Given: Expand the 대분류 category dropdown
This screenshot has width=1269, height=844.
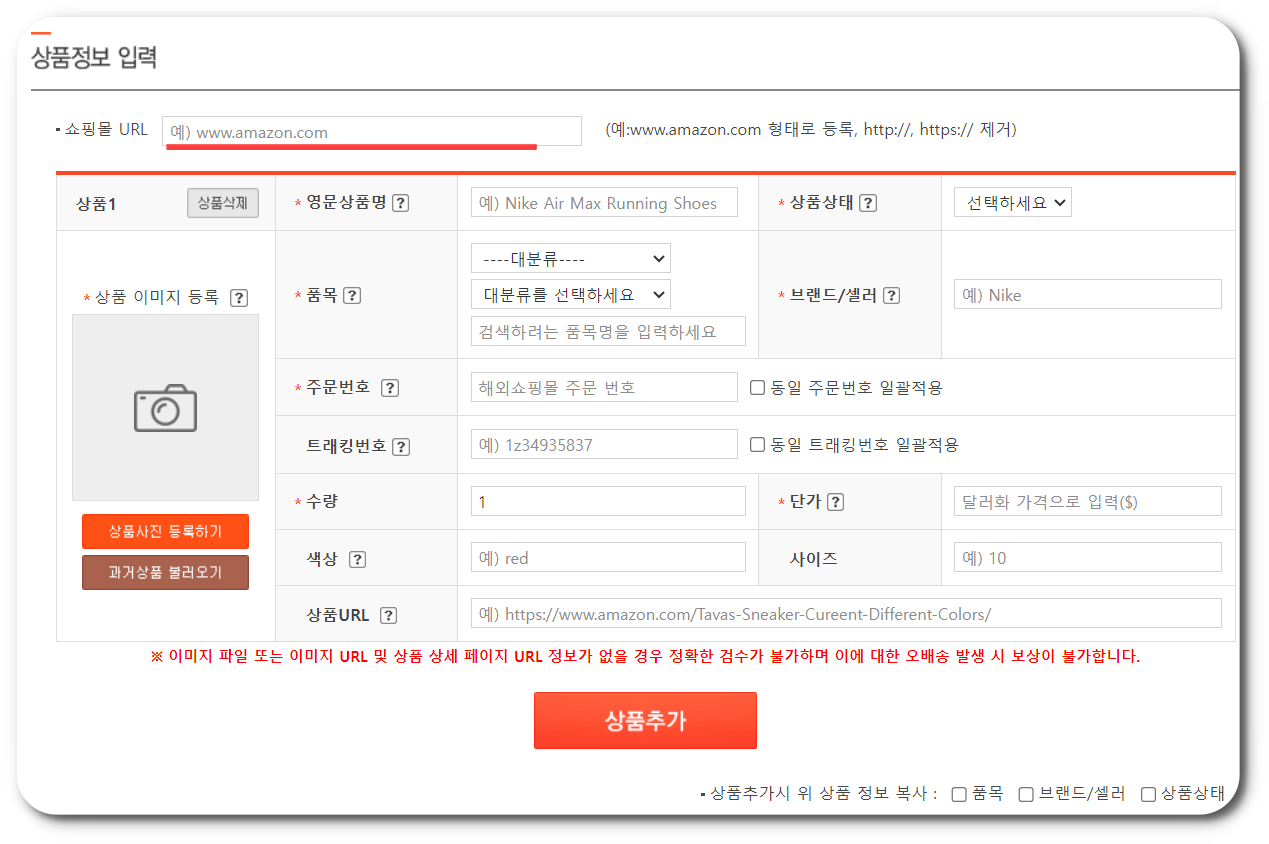Looking at the screenshot, I should pyautogui.click(x=570, y=257).
